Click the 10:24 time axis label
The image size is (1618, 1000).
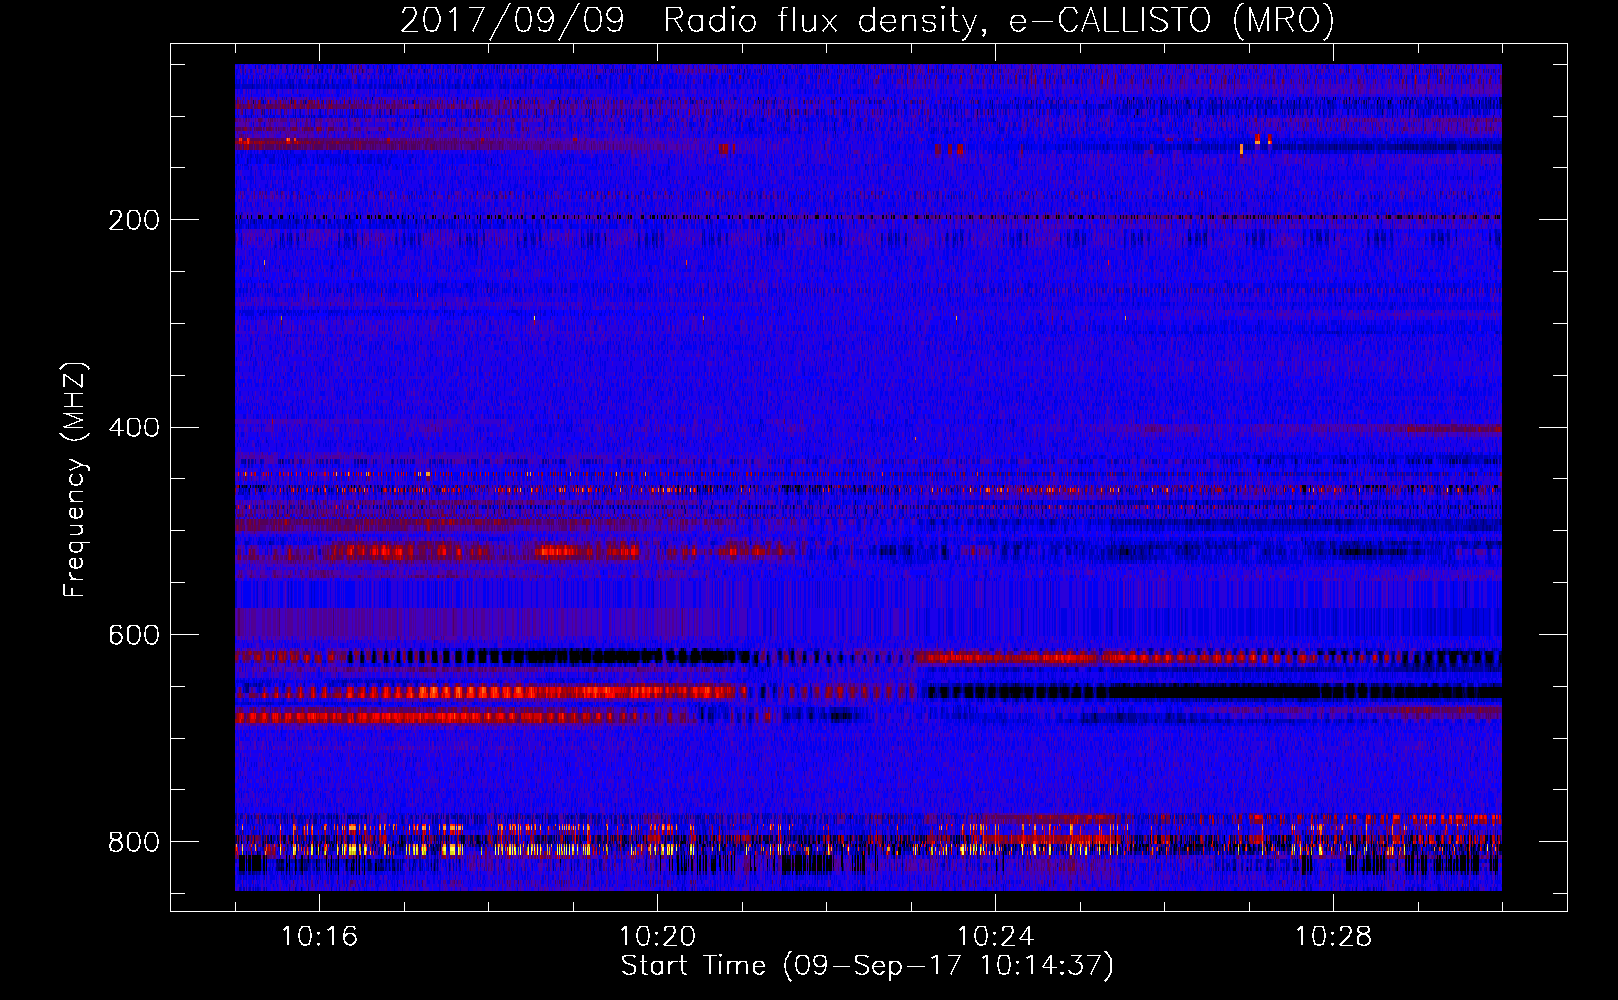(x=995, y=937)
